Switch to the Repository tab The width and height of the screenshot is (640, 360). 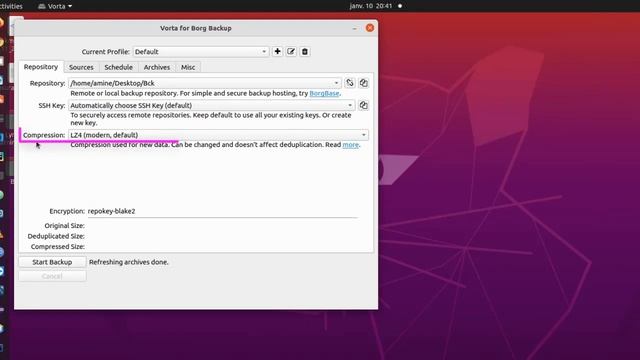pyautogui.click(x=41, y=67)
